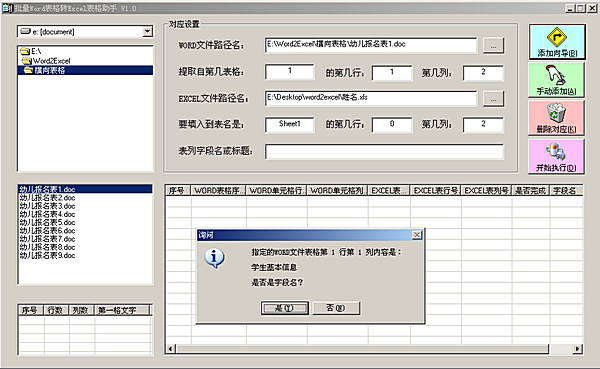Click the EXCEL表 column header
Screen dimensions: 600x369
[390, 190]
